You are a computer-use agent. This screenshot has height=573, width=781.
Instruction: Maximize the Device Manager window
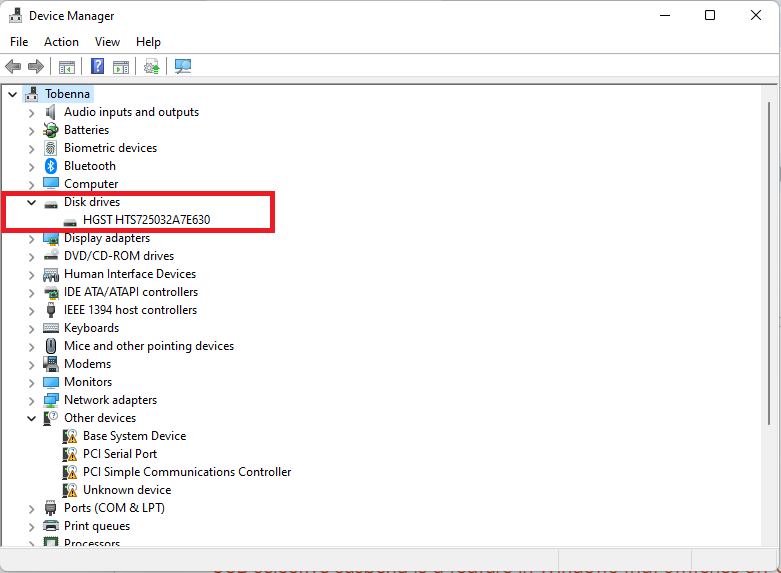pos(710,15)
